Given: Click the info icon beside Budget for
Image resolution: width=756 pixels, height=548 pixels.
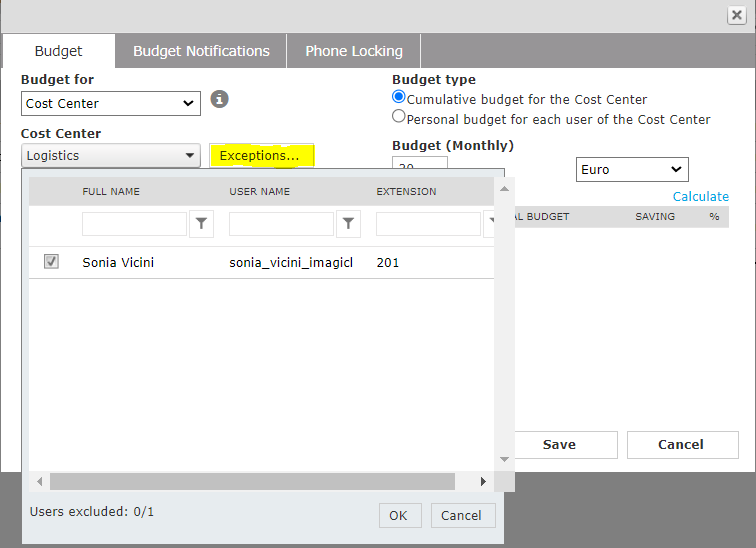Looking at the screenshot, I should 220,100.
